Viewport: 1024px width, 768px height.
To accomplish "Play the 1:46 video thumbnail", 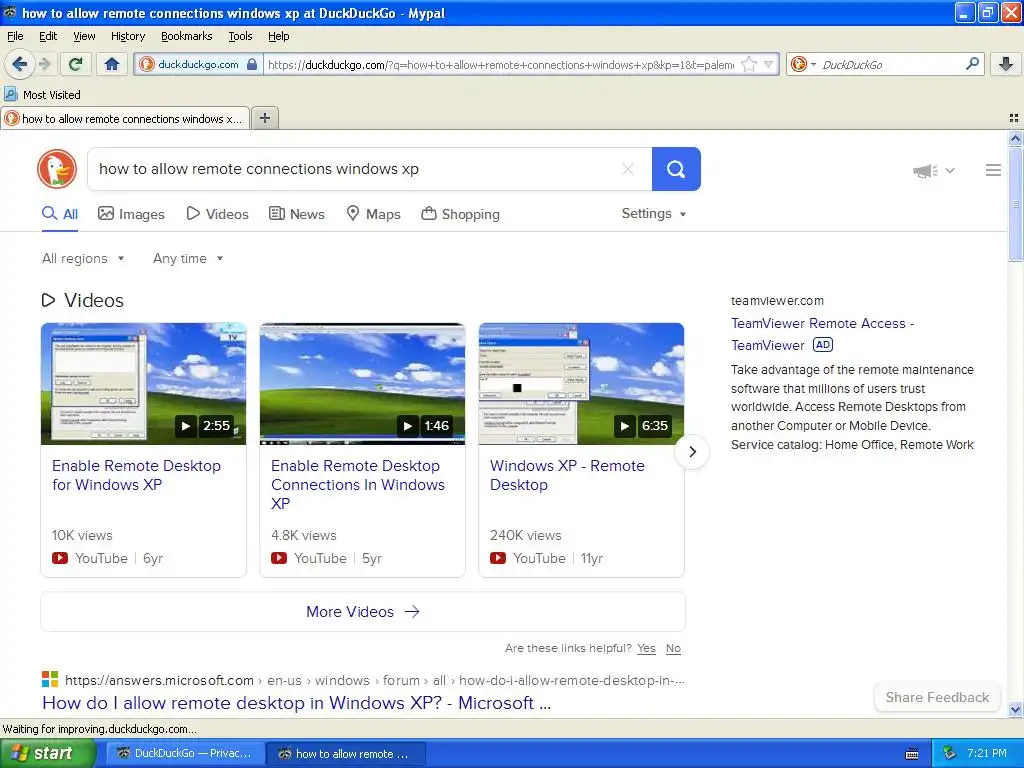I will [362, 384].
